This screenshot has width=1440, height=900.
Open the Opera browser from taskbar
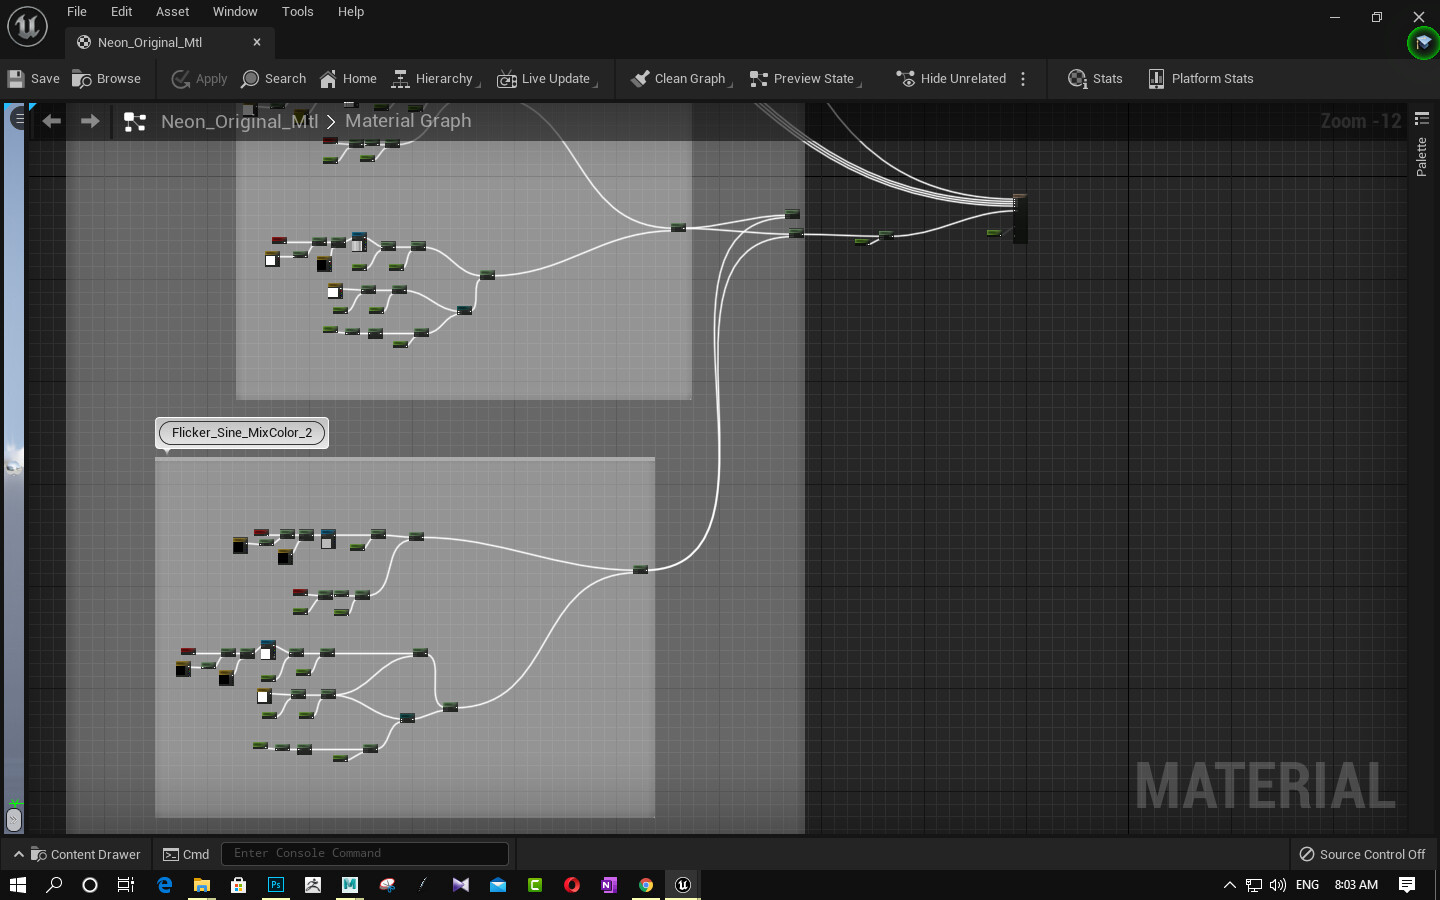tap(572, 885)
